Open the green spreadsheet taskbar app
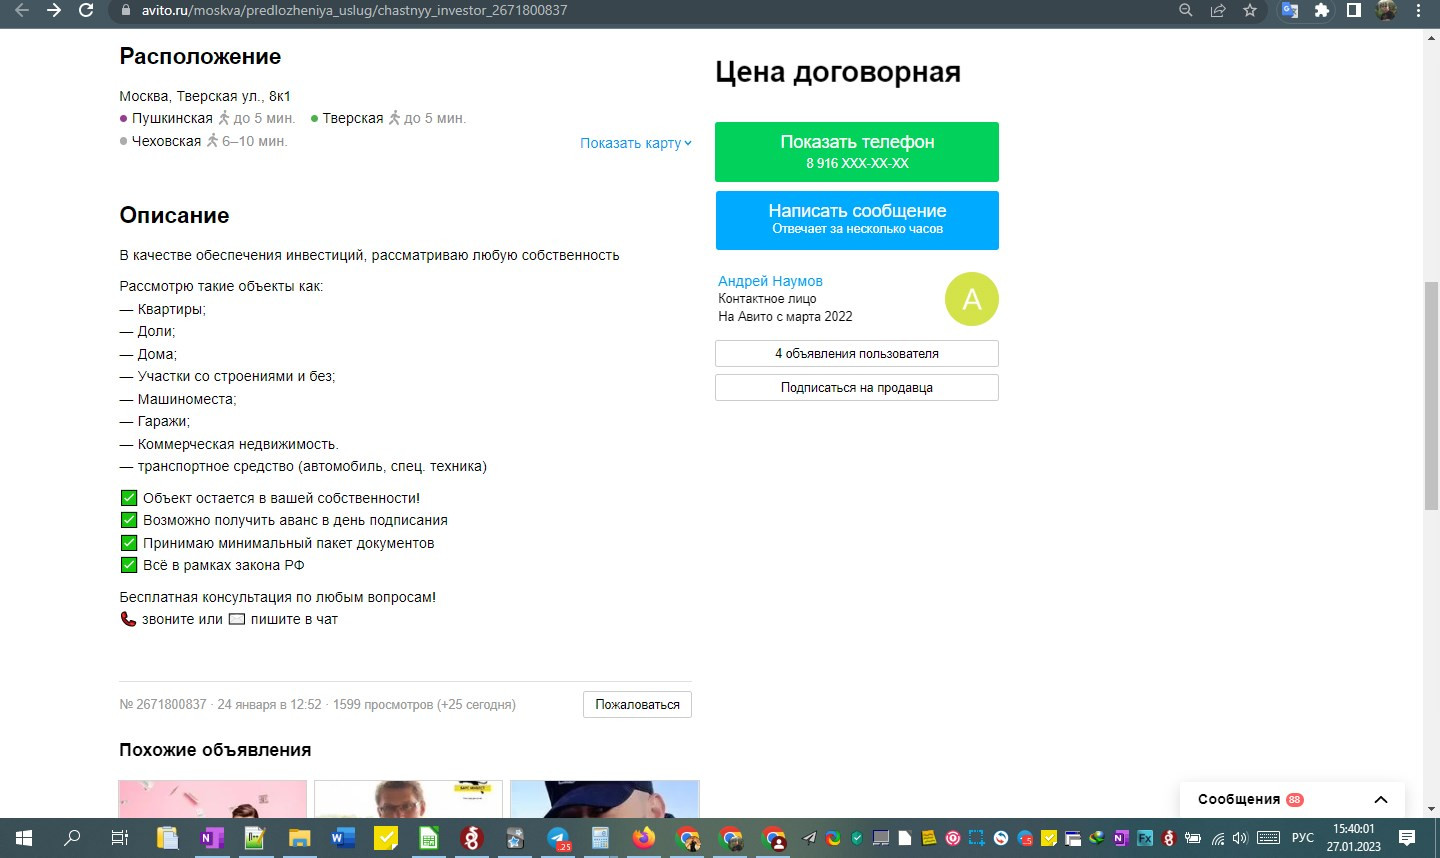This screenshot has width=1440, height=858. [429, 838]
